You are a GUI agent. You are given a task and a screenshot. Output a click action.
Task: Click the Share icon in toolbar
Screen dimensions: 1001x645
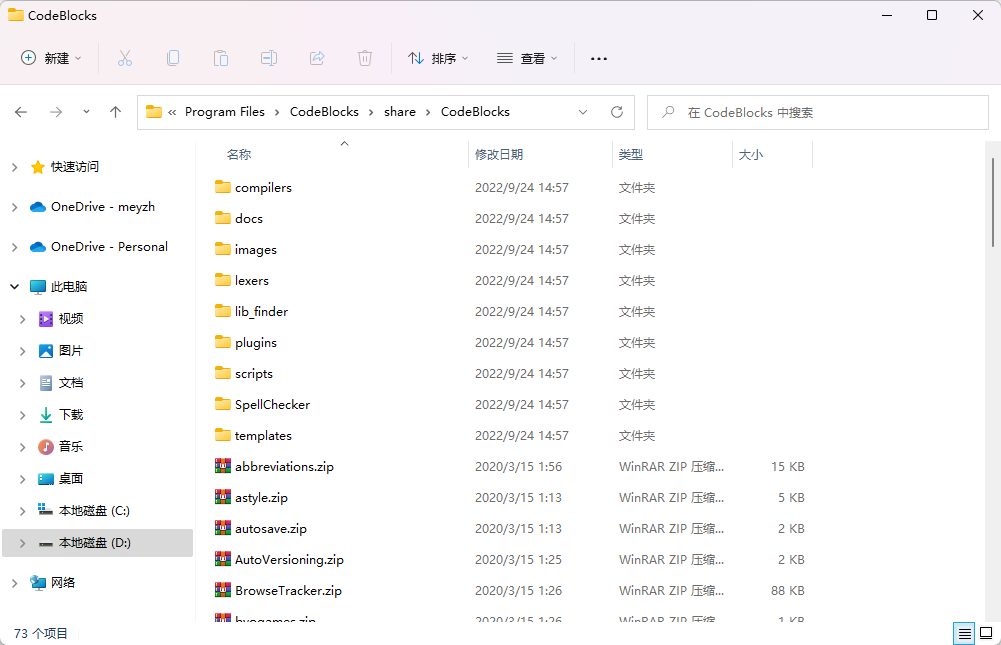(x=317, y=58)
